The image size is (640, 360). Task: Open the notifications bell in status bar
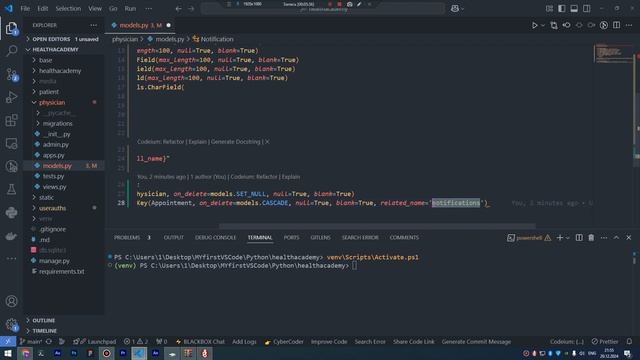629,341
